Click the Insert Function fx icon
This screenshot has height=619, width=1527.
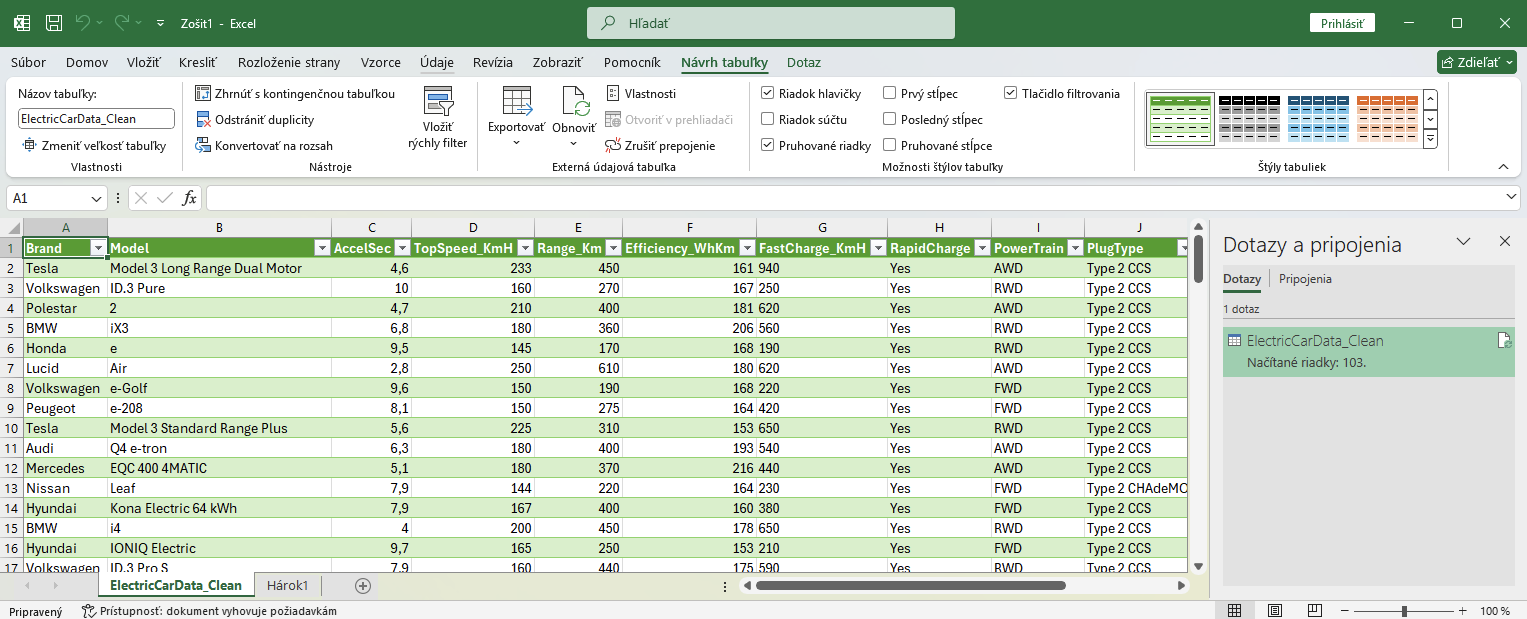(x=189, y=198)
